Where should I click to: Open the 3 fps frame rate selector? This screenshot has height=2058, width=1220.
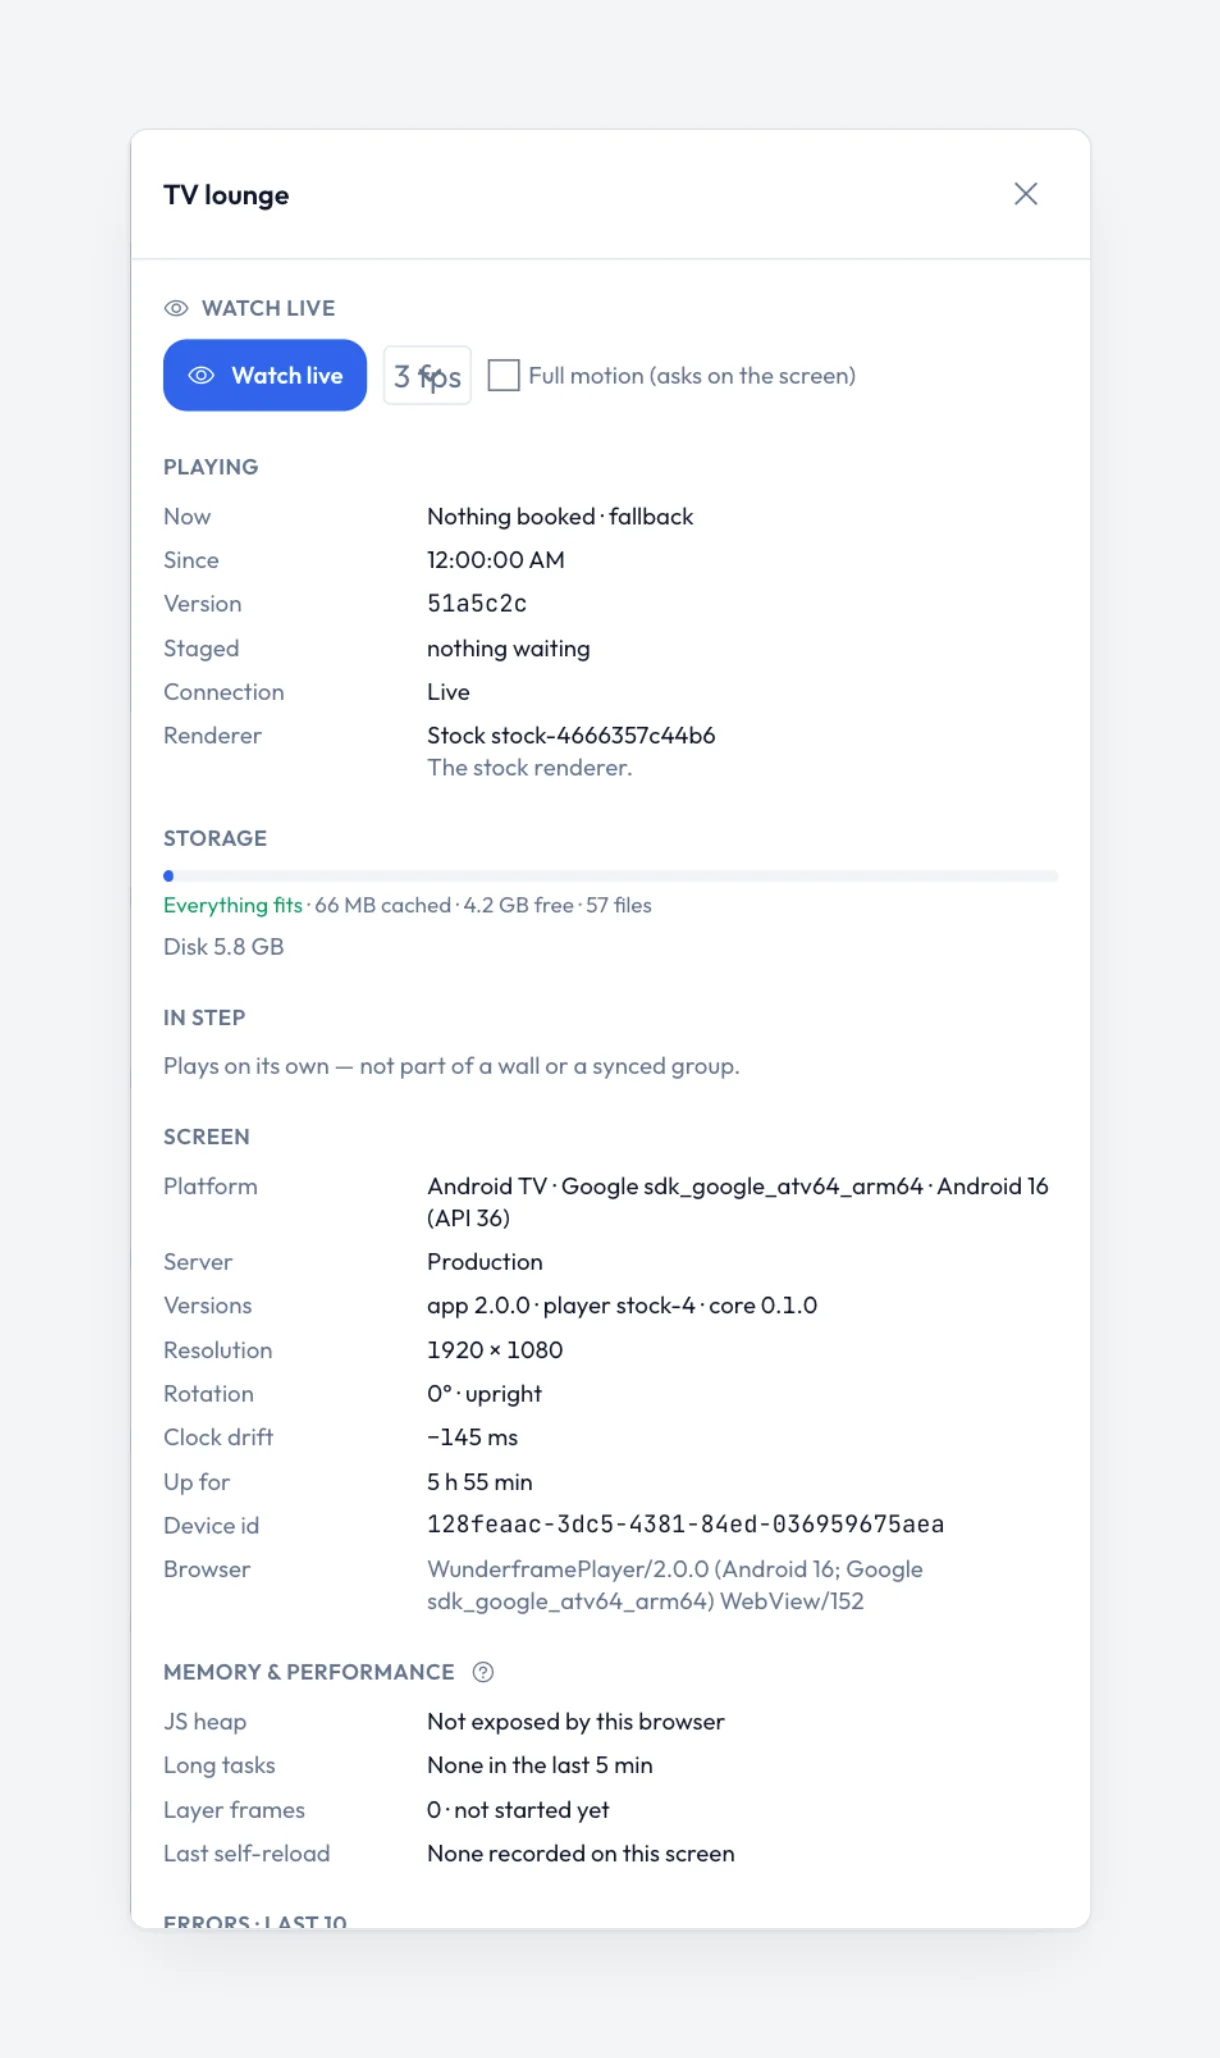(x=427, y=376)
